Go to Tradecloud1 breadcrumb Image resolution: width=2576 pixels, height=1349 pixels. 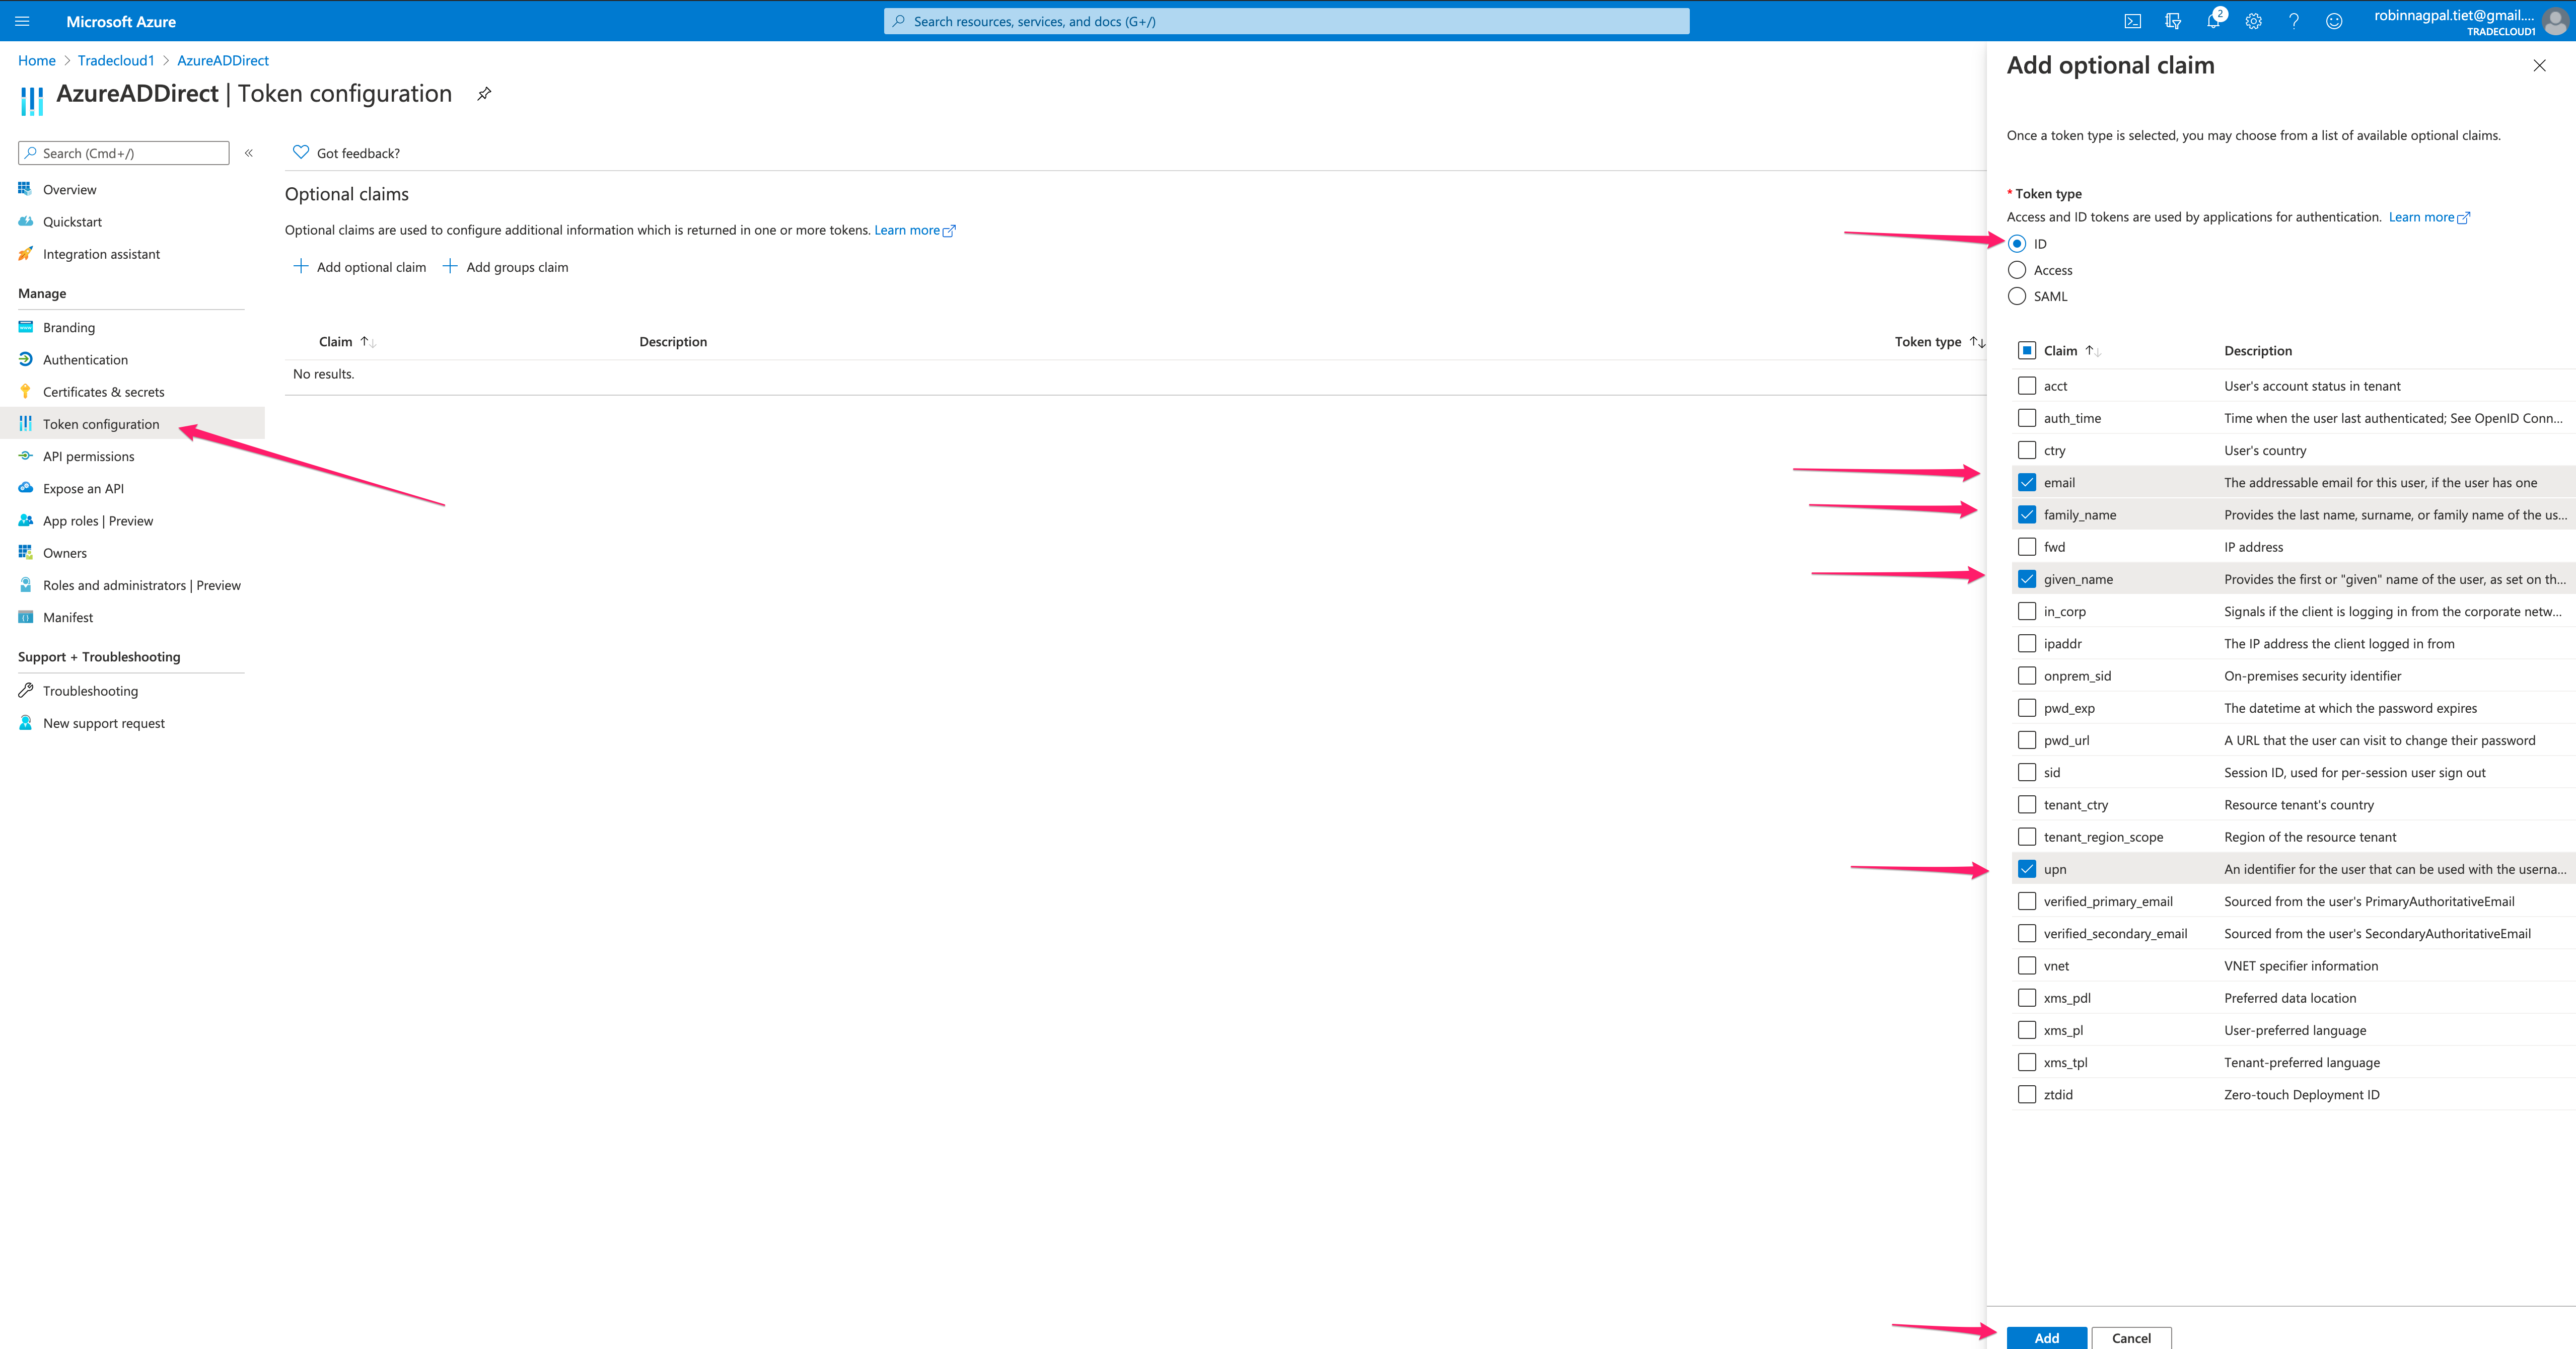click(x=116, y=61)
